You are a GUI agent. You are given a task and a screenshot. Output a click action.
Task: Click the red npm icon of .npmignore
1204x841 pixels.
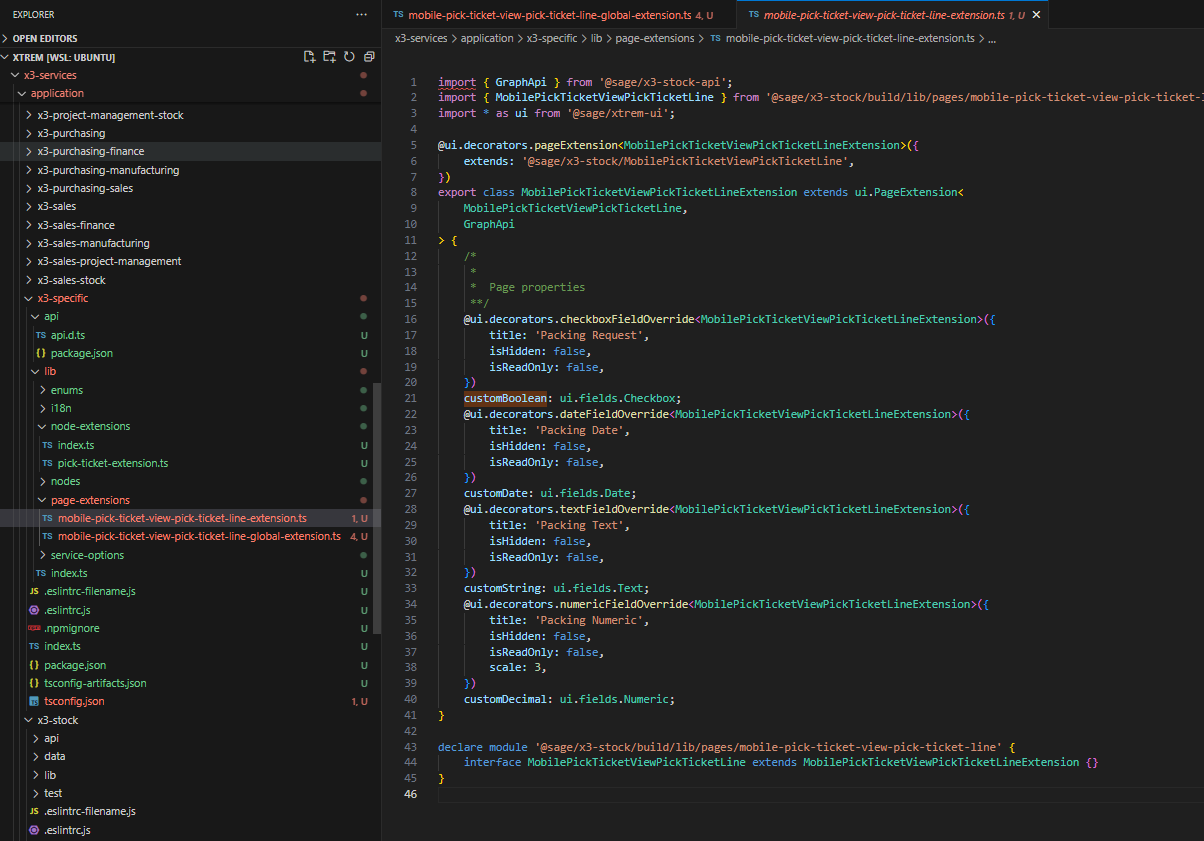point(34,628)
